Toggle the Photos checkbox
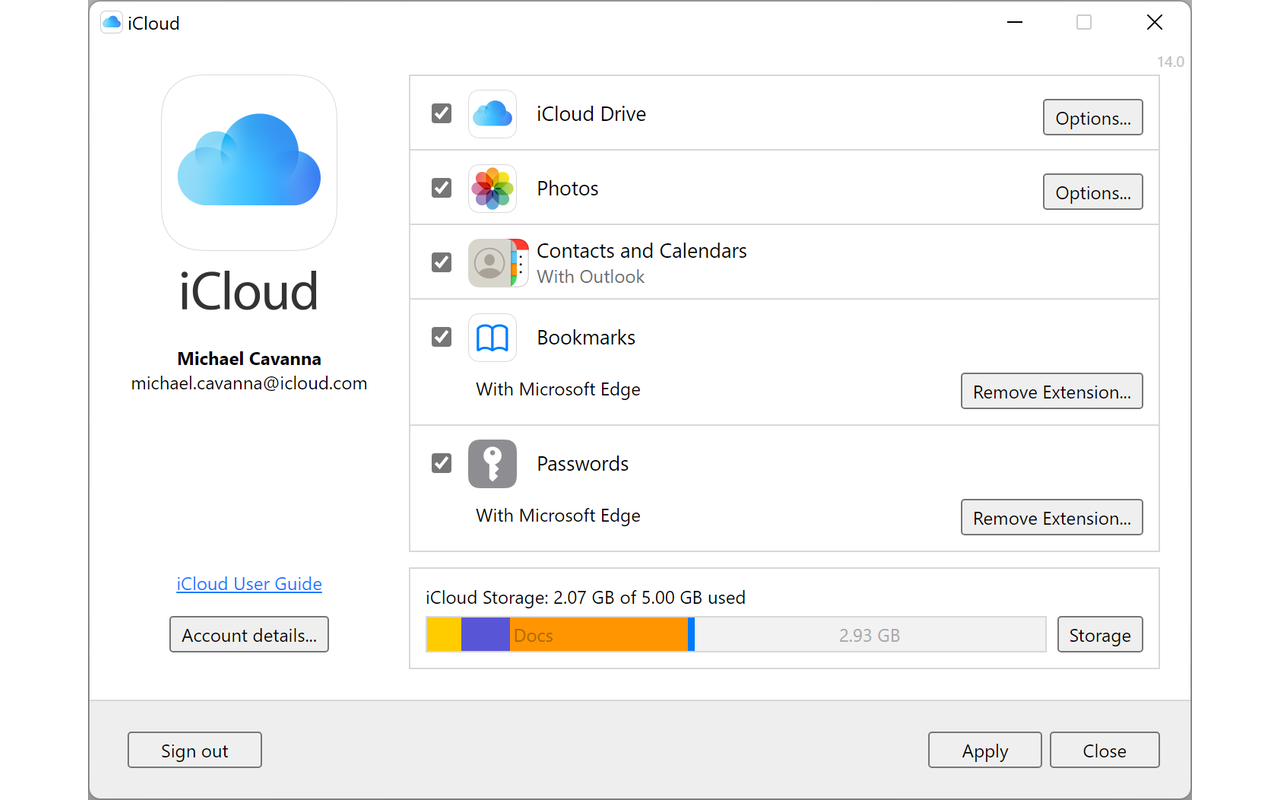 [x=441, y=188]
